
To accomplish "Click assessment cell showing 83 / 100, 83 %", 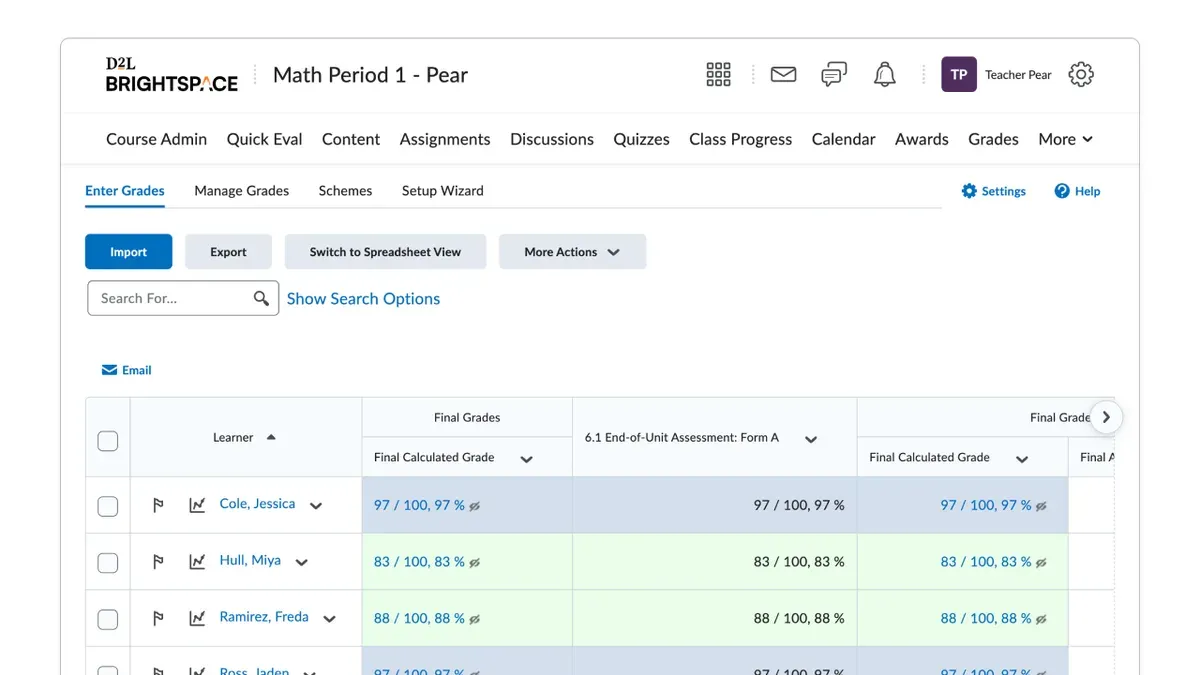I will point(714,562).
